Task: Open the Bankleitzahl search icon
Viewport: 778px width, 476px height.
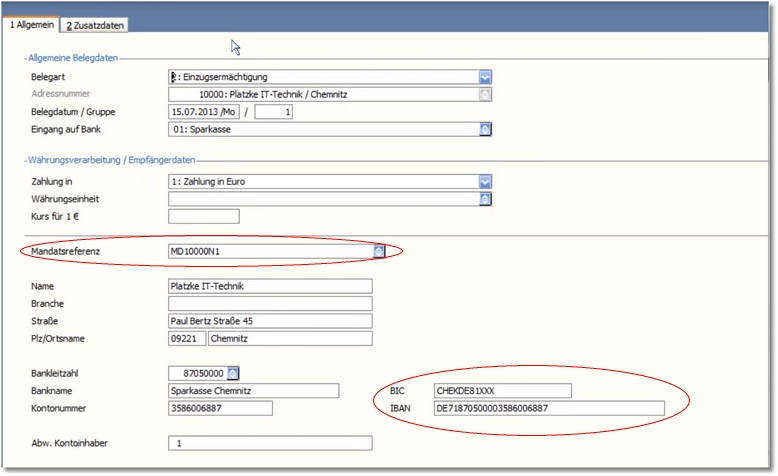Action: (x=233, y=373)
